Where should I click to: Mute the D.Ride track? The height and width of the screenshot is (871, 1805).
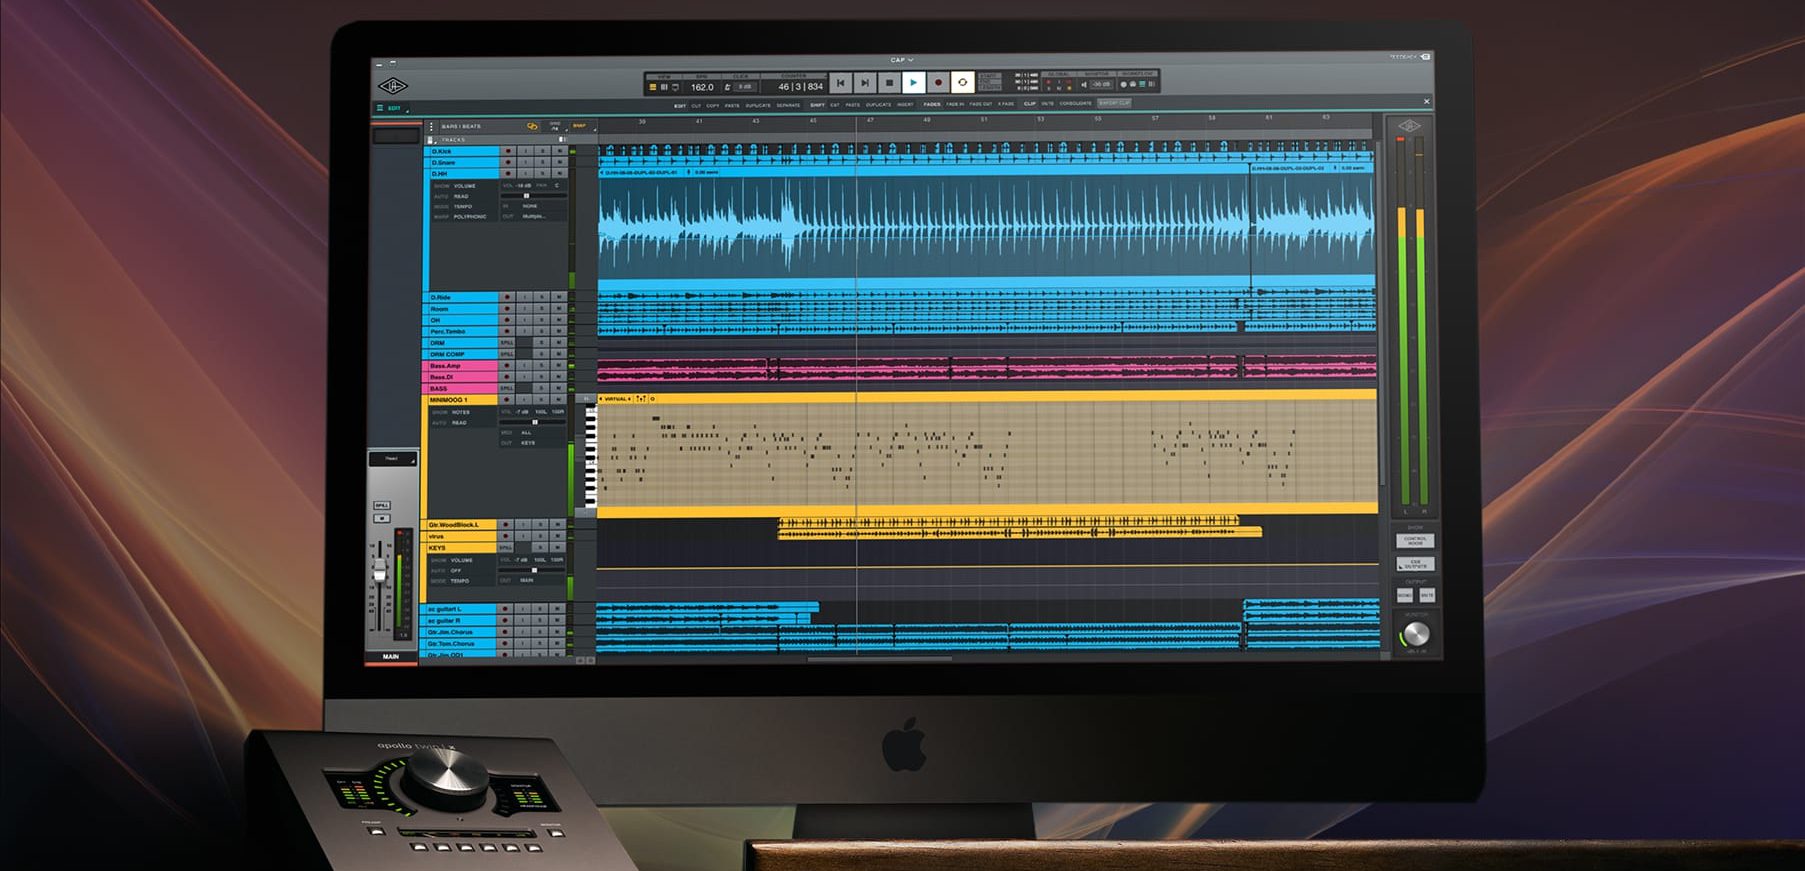558,297
